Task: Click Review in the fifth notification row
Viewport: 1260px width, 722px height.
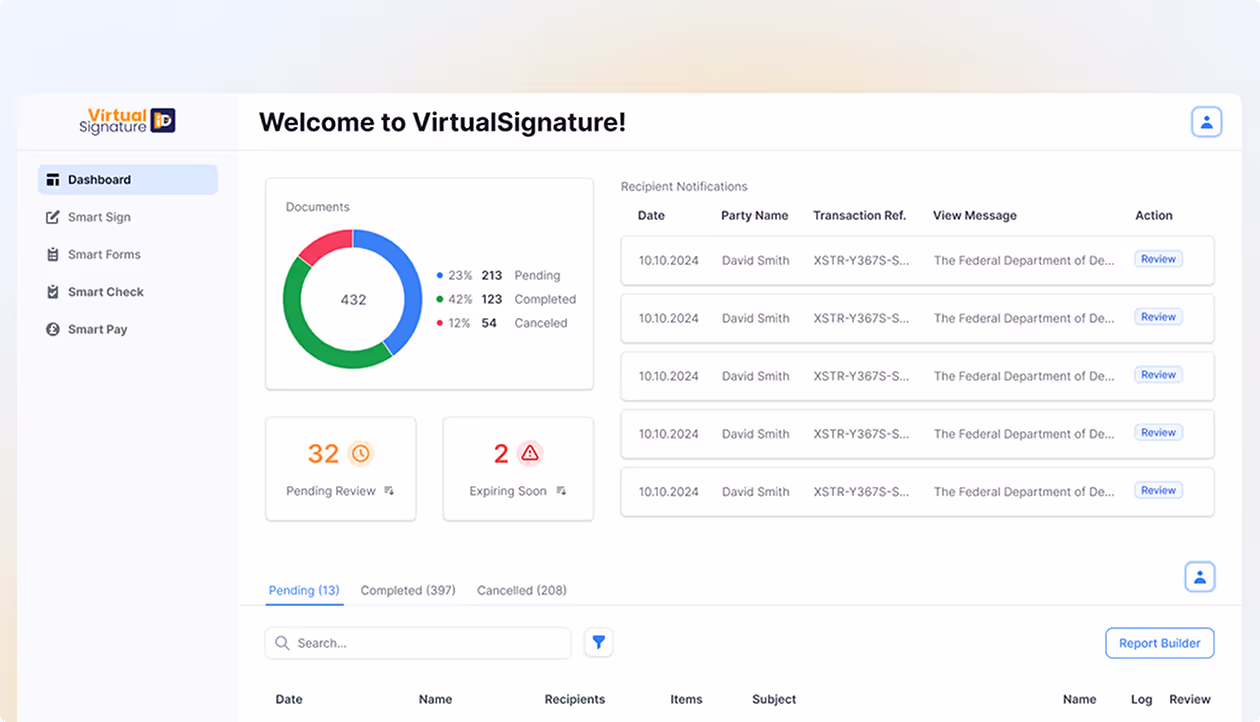Action: click(1159, 490)
